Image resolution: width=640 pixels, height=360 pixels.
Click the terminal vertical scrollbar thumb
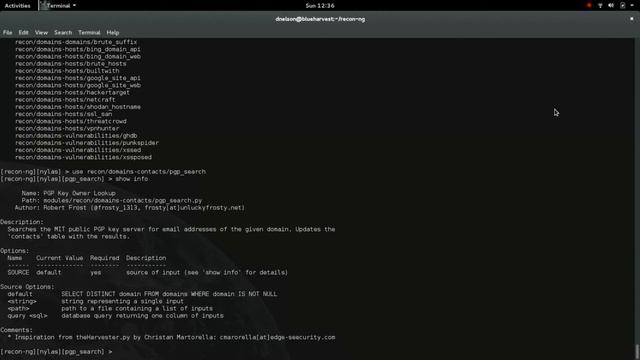coord(637,352)
